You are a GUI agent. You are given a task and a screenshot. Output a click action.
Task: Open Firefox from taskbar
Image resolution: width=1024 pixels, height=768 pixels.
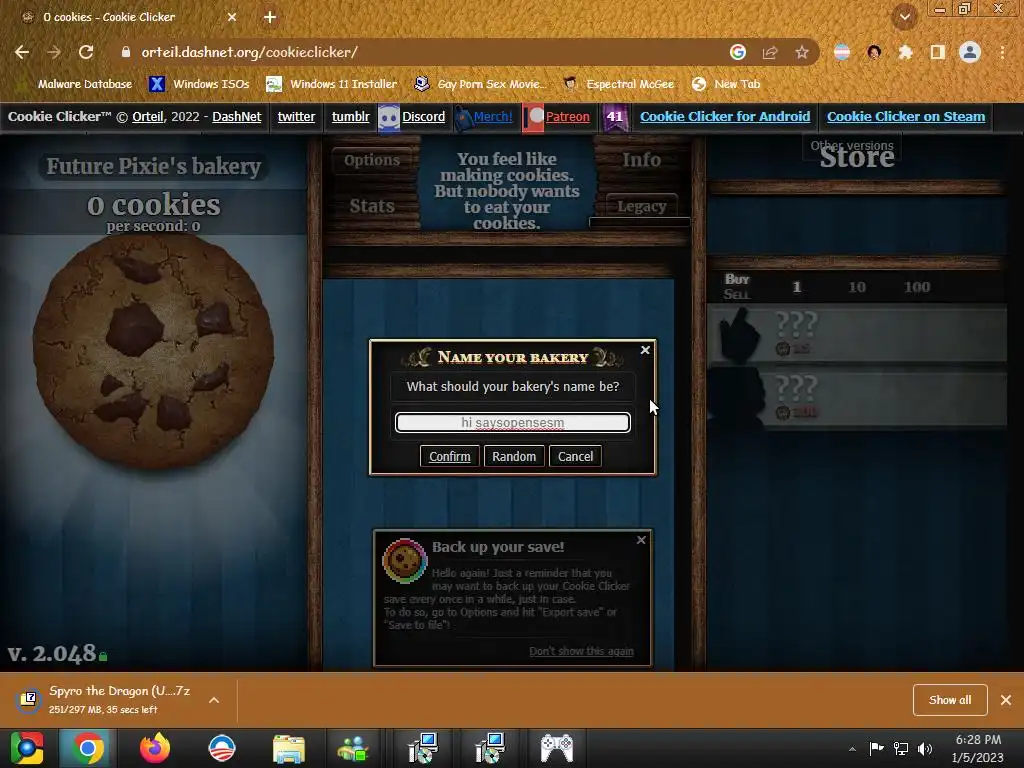[155, 748]
